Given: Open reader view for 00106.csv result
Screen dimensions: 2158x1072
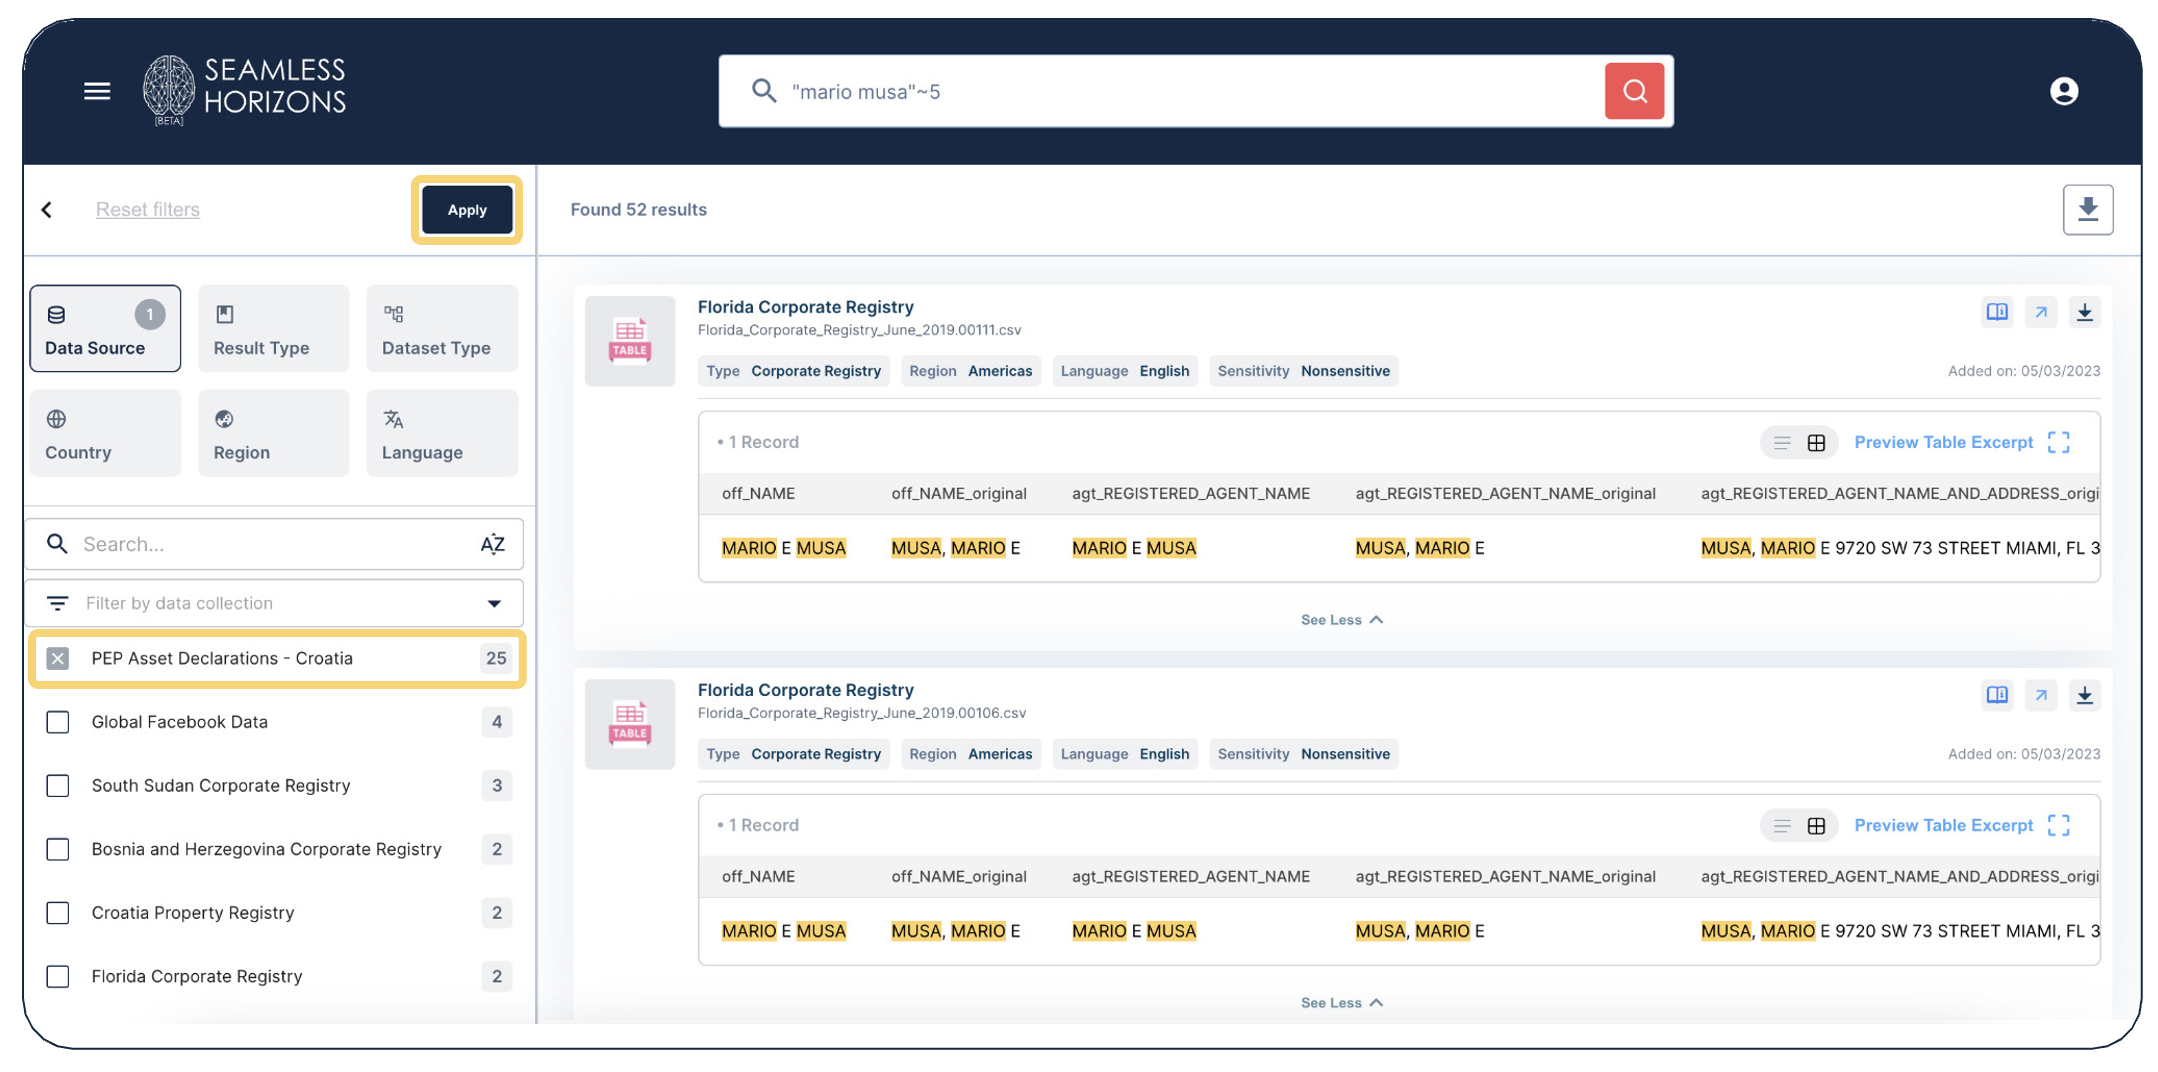Looking at the screenshot, I should 1996,695.
